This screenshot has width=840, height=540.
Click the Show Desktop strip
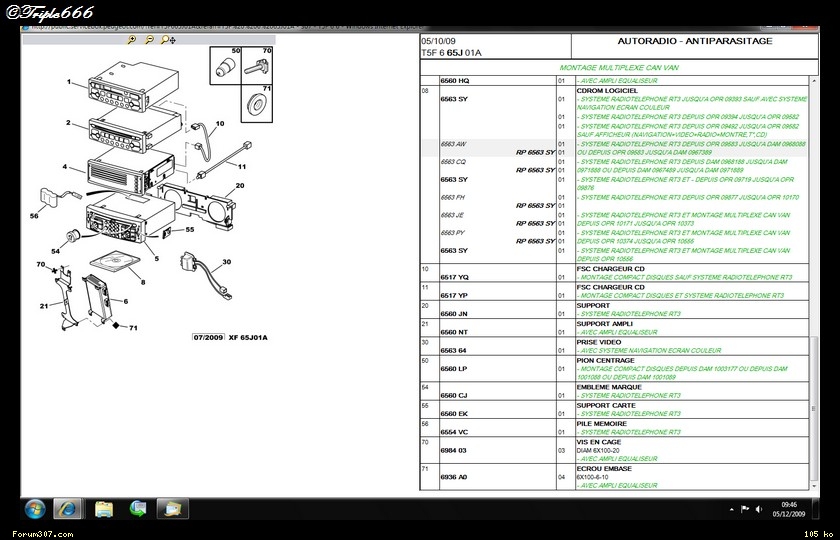coord(816,508)
